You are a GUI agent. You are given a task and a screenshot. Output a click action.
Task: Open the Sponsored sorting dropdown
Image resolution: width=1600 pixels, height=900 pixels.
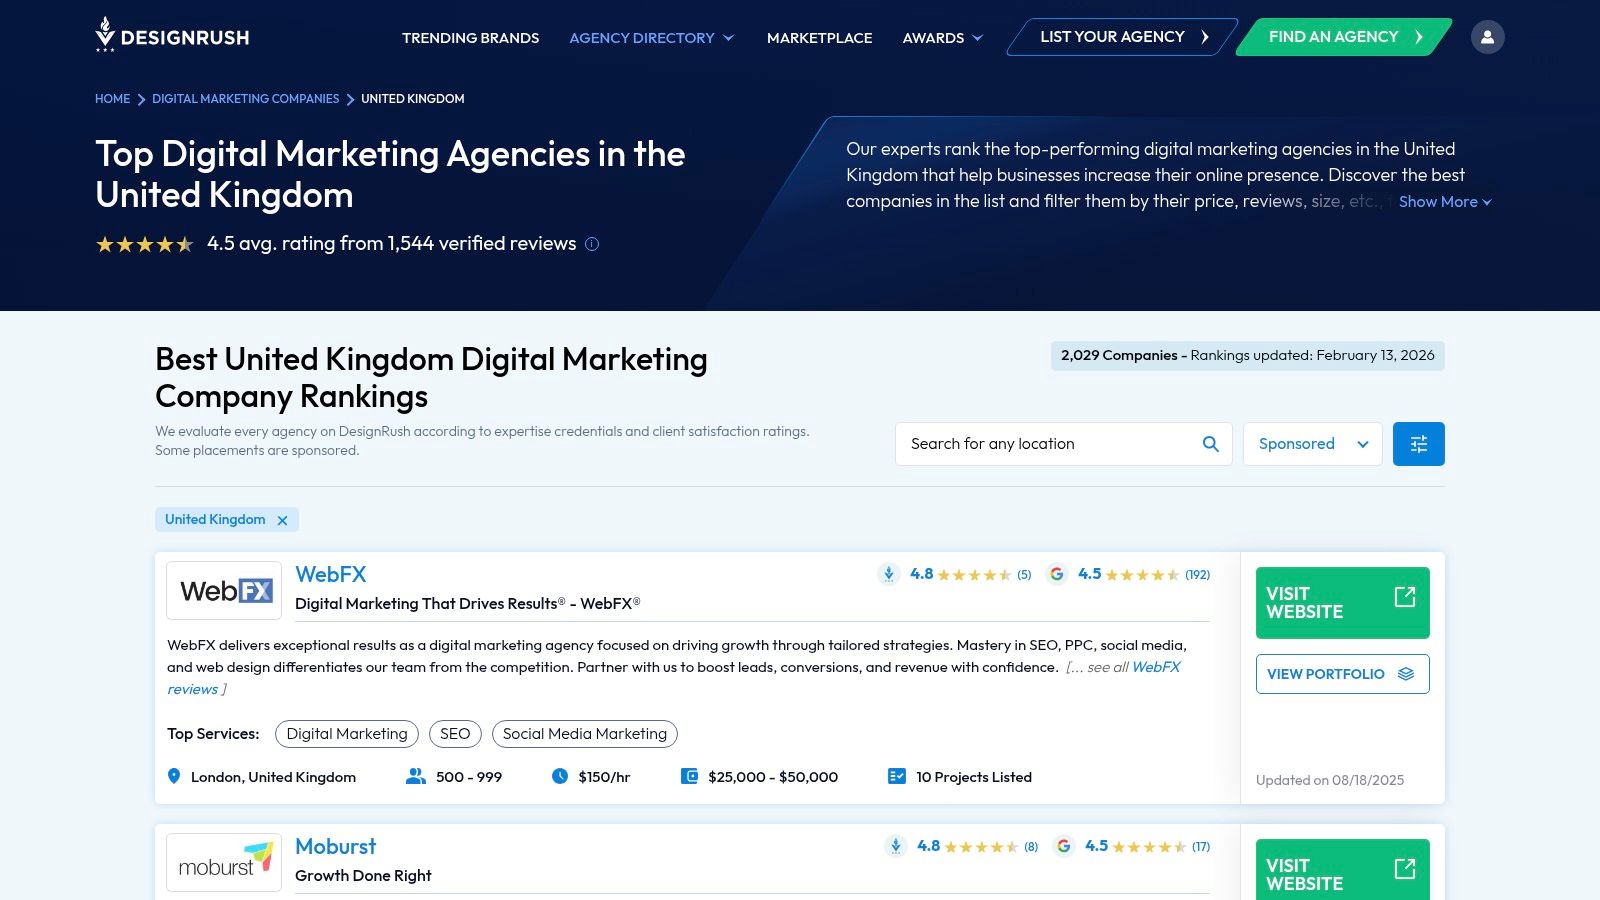click(x=1312, y=443)
